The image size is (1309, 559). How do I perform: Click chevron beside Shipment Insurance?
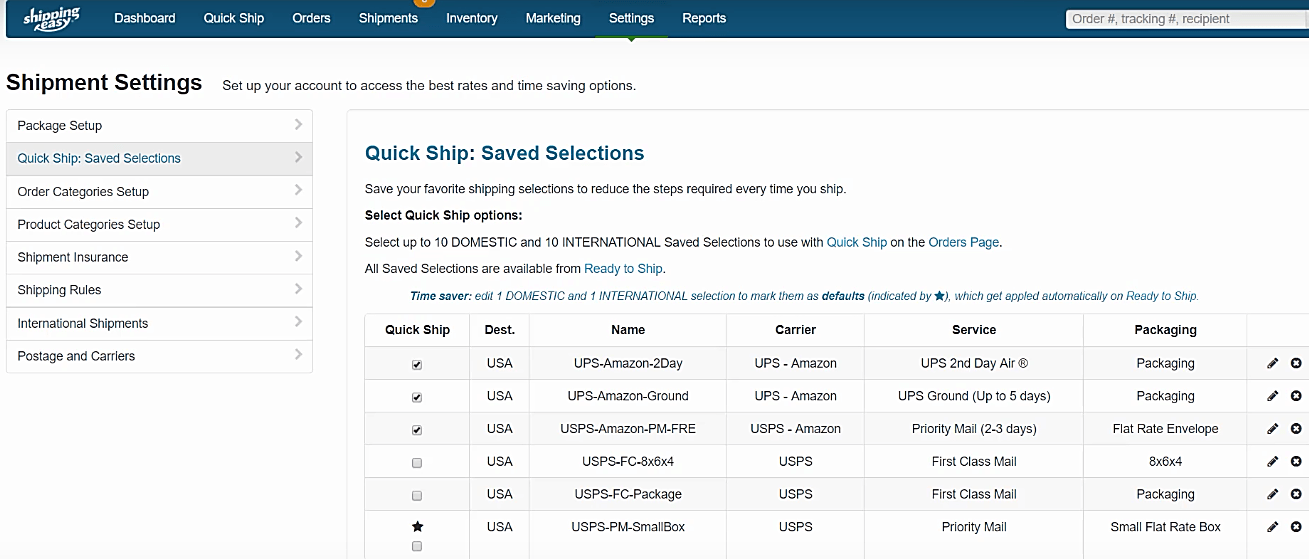298,257
